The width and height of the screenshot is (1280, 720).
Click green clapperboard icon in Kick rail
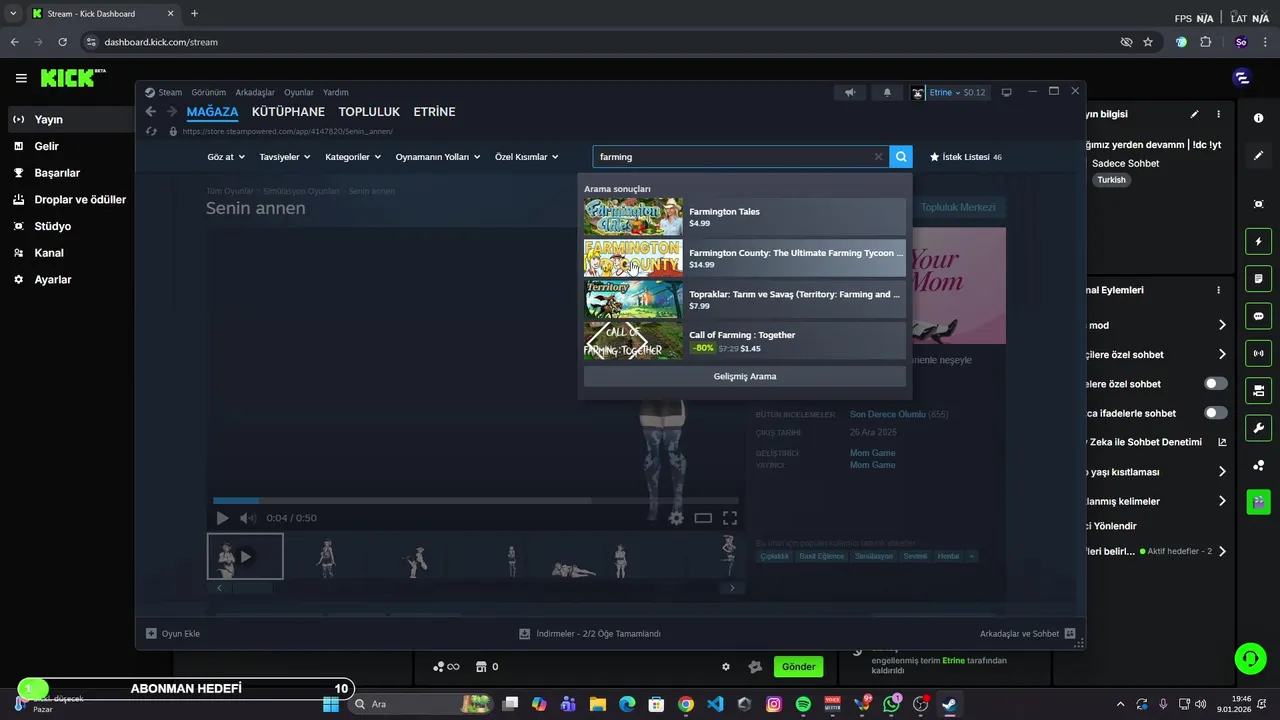click(1258, 502)
